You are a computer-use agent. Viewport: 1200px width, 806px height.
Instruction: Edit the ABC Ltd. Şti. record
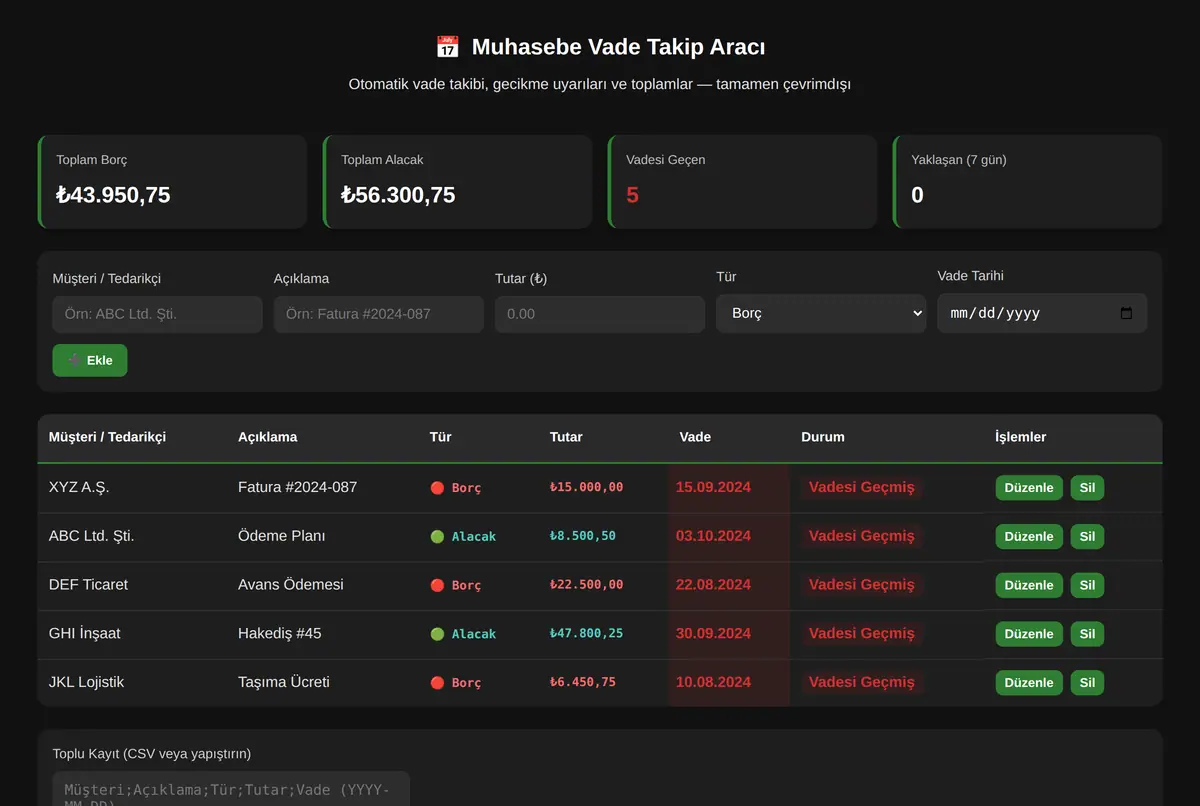[1029, 537]
